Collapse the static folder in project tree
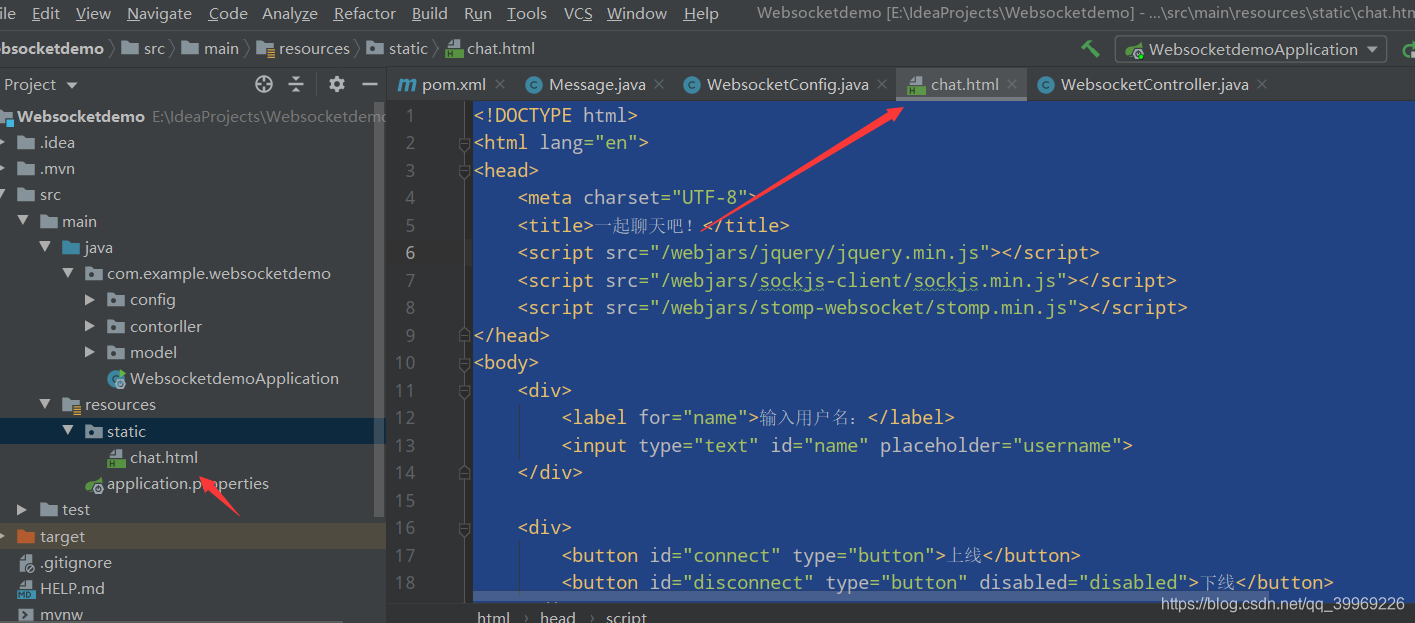The width and height of the screenshot is (1415, 623). (68, 431)
